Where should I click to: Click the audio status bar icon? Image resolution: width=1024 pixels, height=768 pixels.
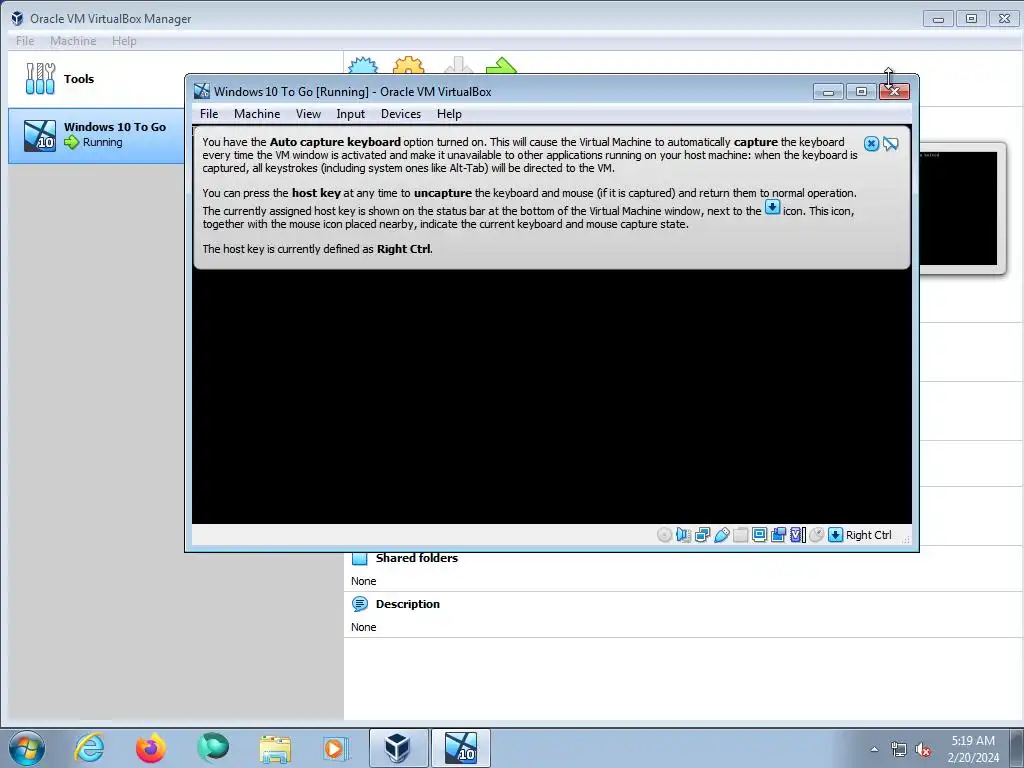pyautogui.click(x=683, y=535)
